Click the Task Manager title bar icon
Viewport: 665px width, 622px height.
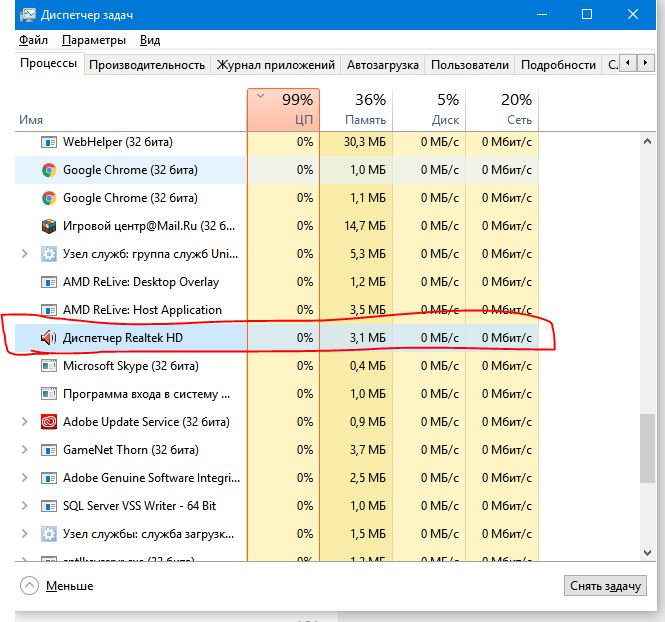pyautogui.click(x=28, y=15)
